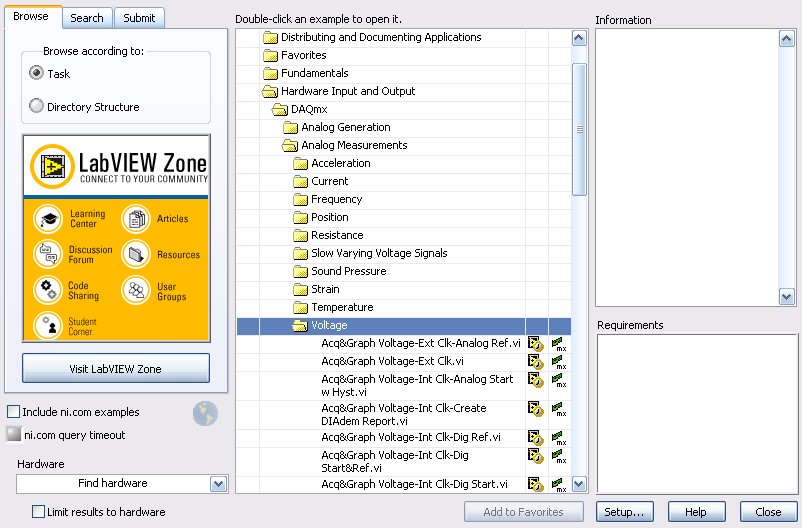Click VI icon for Acq&Graph Voltage-Int Clk-Dig Ref.vi
The height and width of the screenshot is (528, 802).
click(x=536, y=438)
